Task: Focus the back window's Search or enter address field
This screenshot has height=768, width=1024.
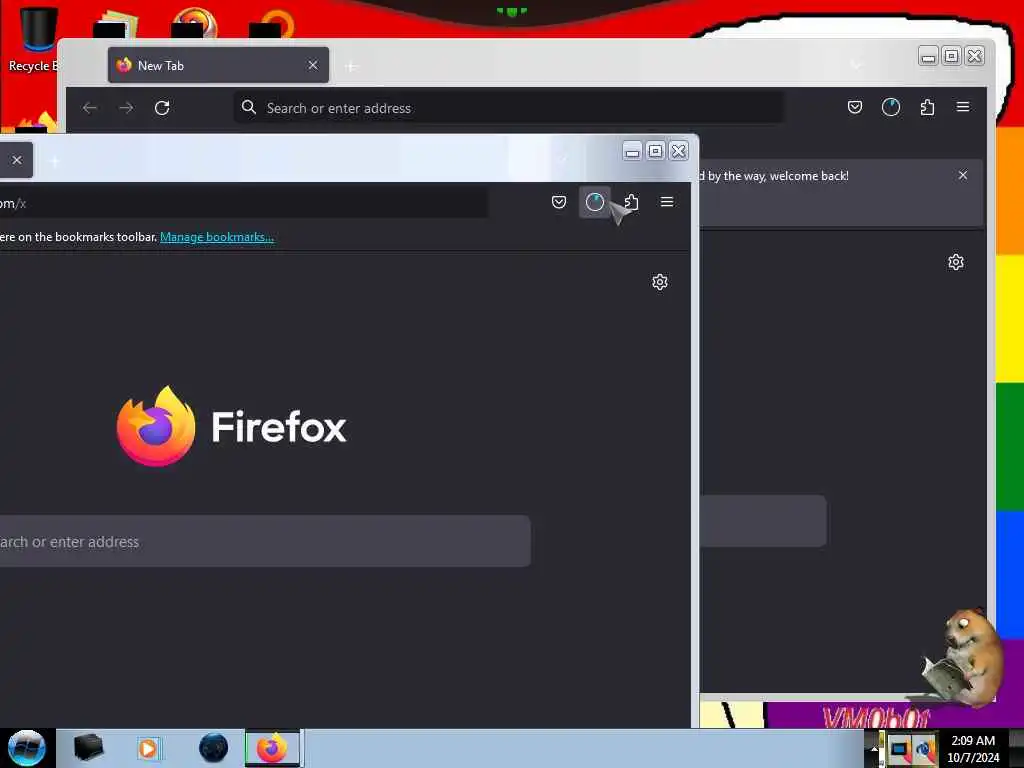Action: tap(509, 108)
